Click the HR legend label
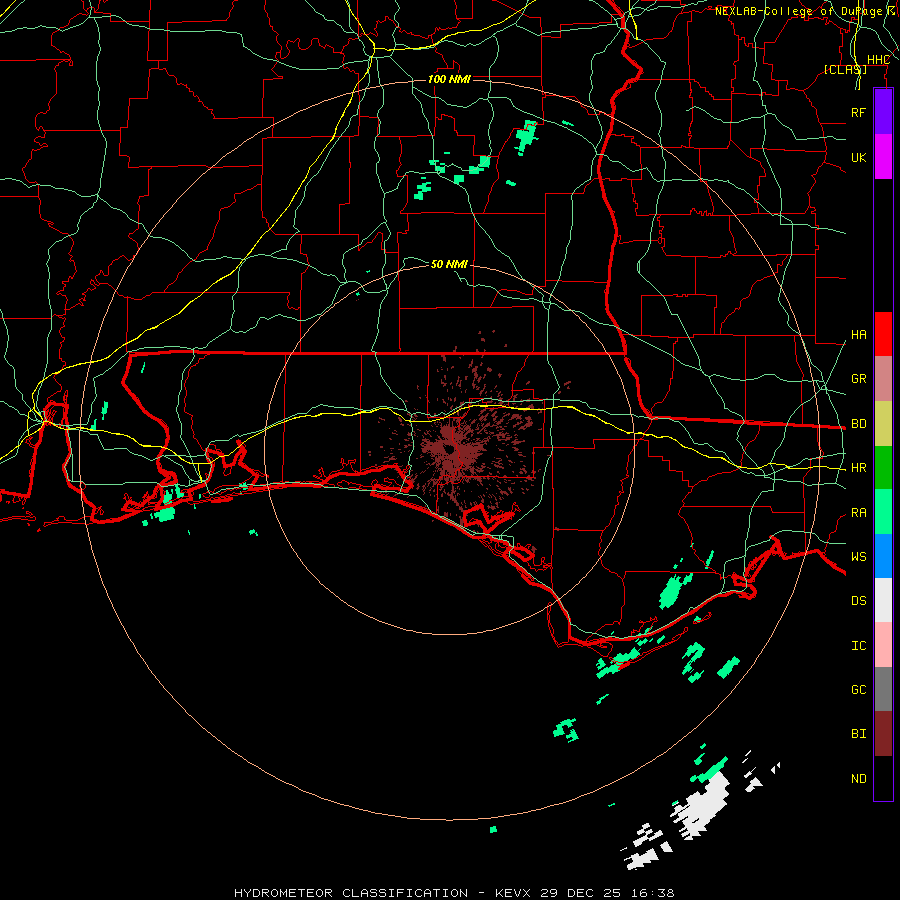Screen dimensions: 900x900 tap(858, 468)
